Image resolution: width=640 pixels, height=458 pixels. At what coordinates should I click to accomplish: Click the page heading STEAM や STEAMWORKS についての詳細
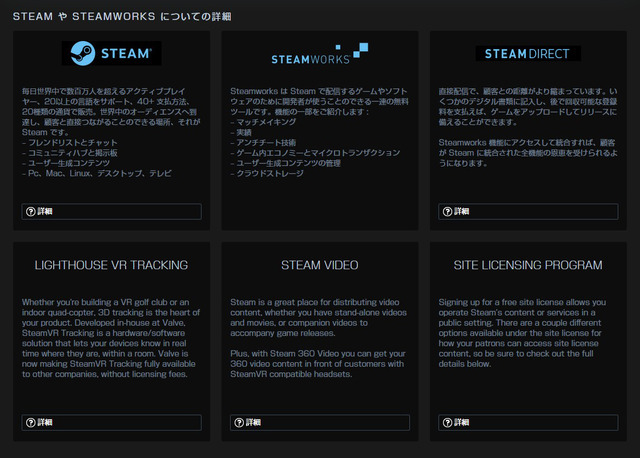tap(122, 16)
